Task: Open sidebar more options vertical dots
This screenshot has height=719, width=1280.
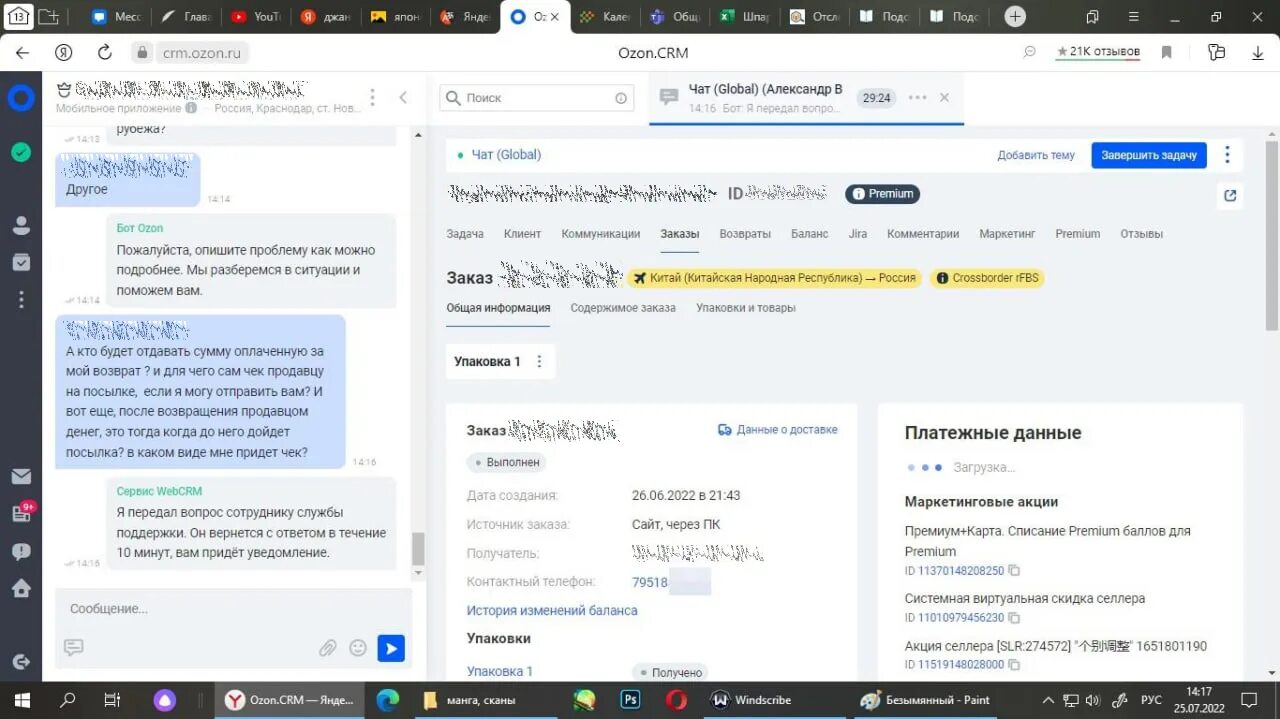Action: tap(21, 299)
